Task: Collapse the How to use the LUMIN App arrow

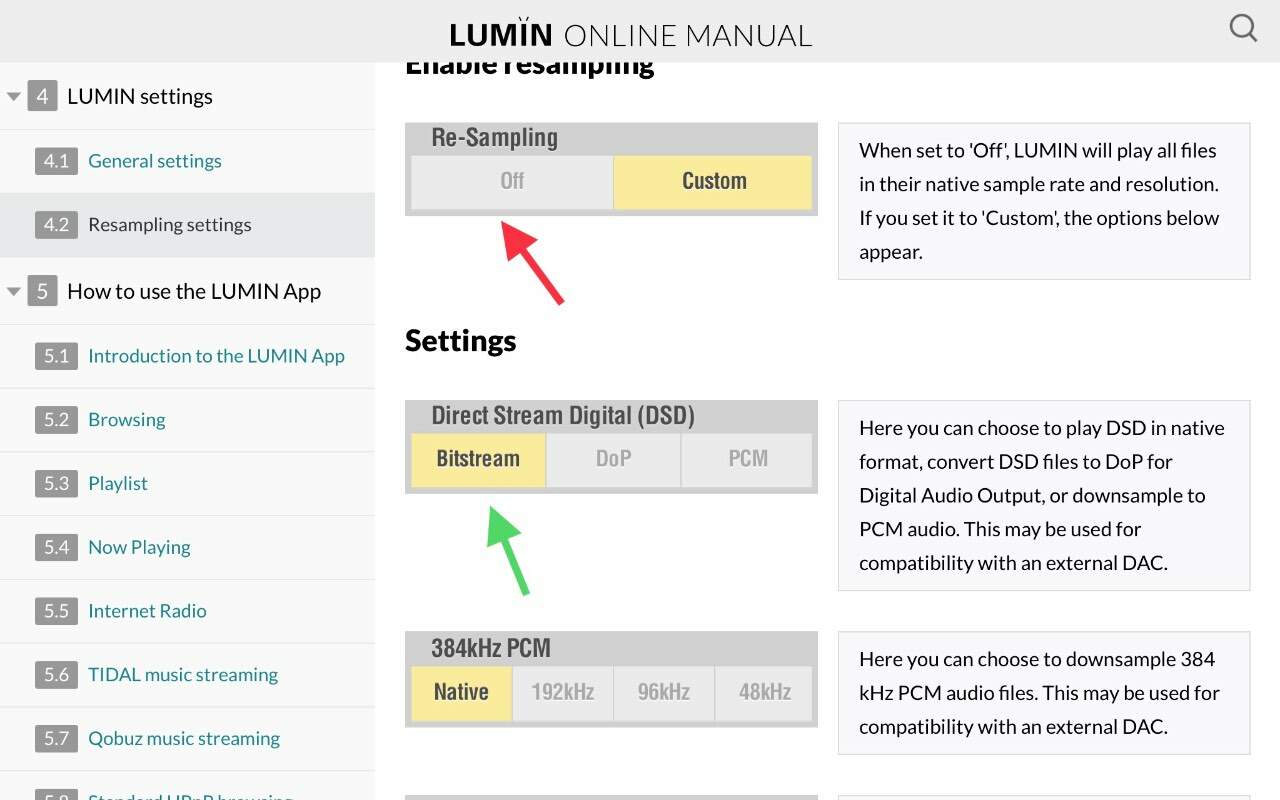Action: (14, 292)
